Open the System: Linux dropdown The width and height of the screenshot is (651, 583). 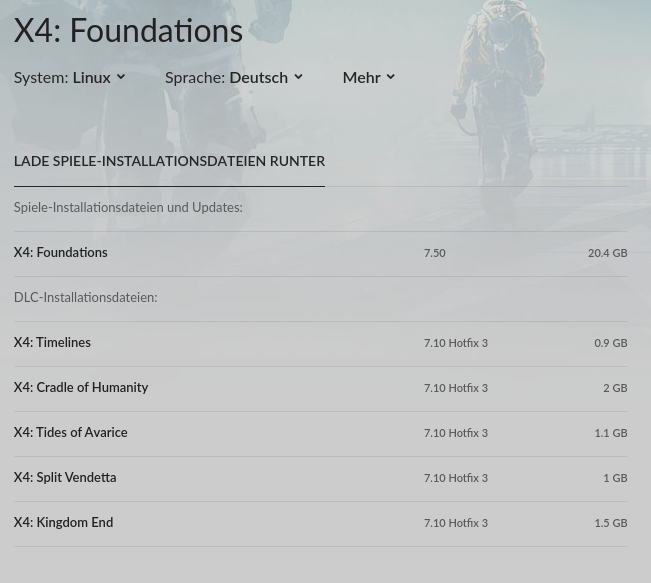tap(69, 78)
